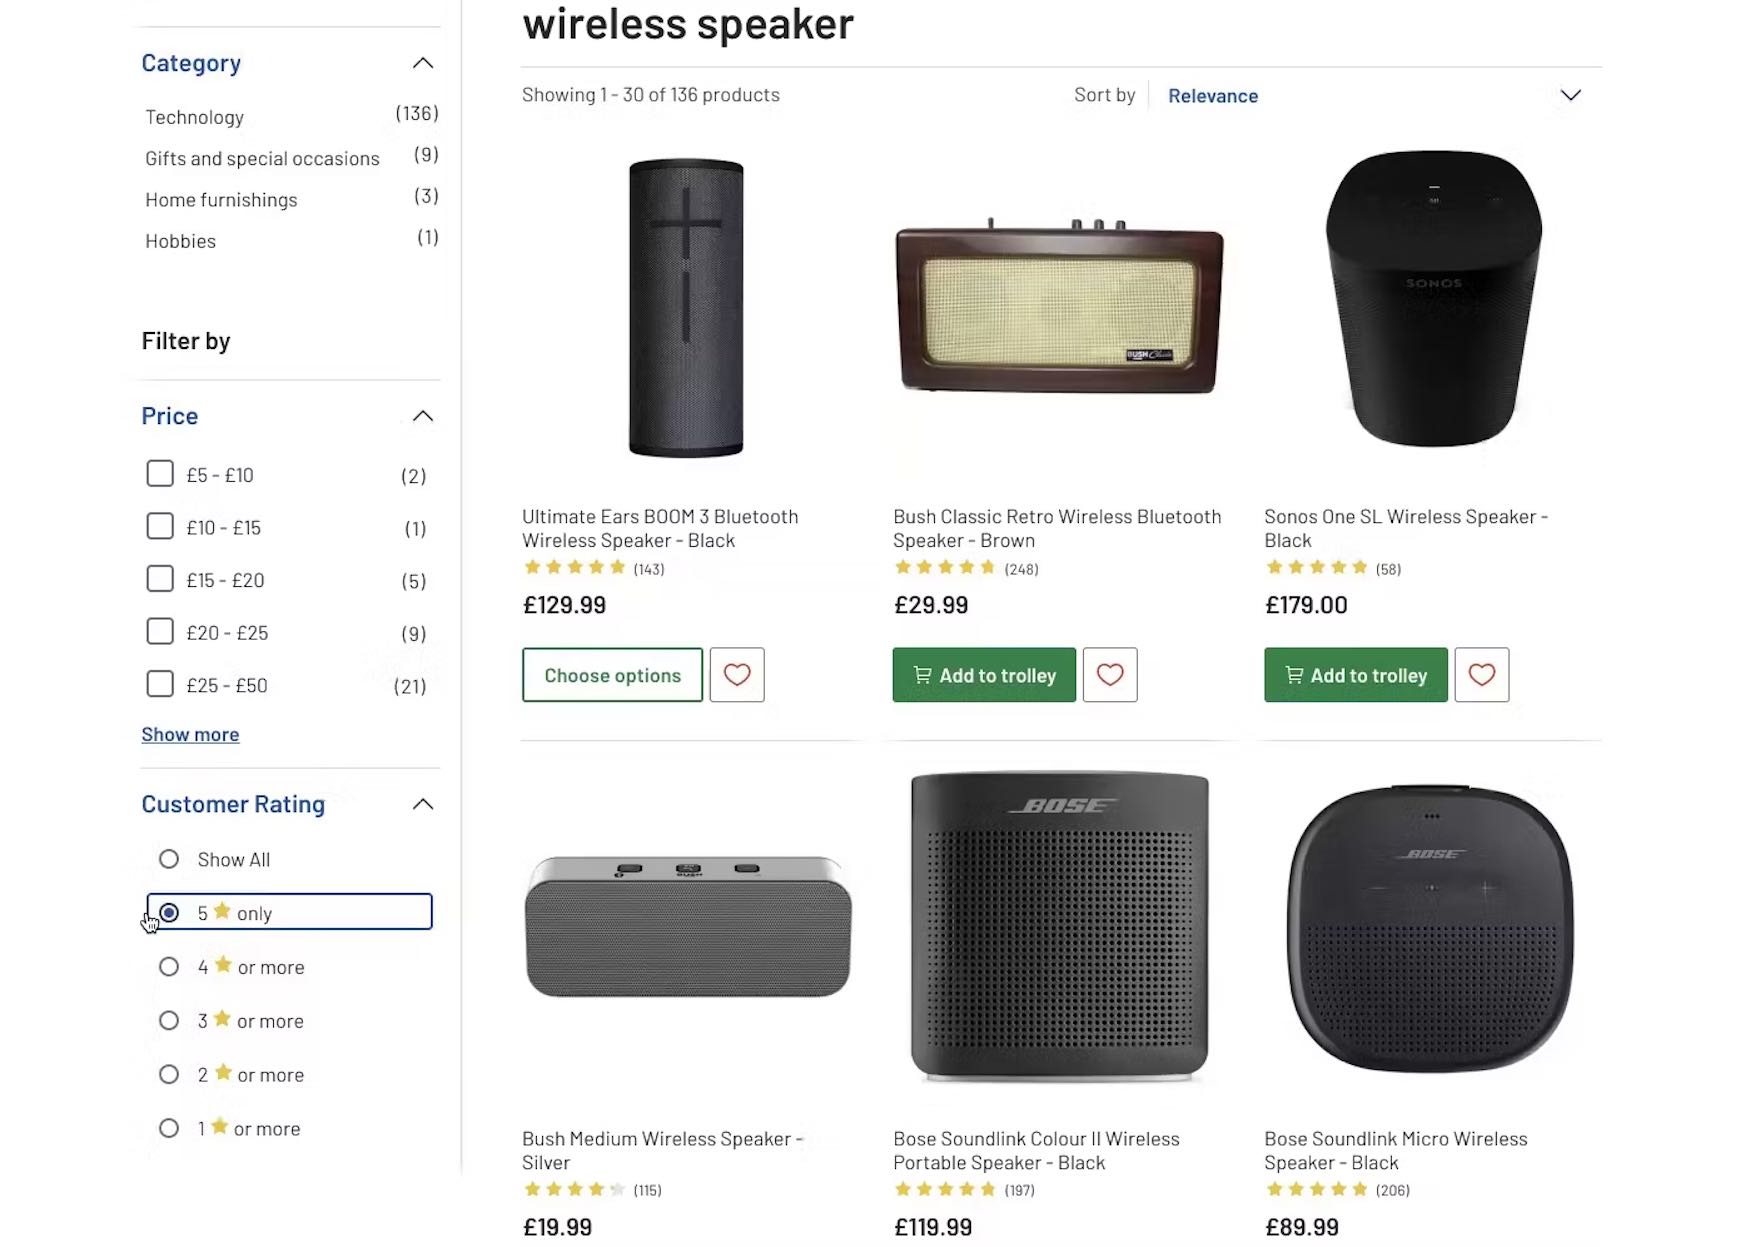The height and width of the screenshot is (1247, 1760).
Task: Click the cart icon in Bush Classic's Add button
Action: coord(923,675)
